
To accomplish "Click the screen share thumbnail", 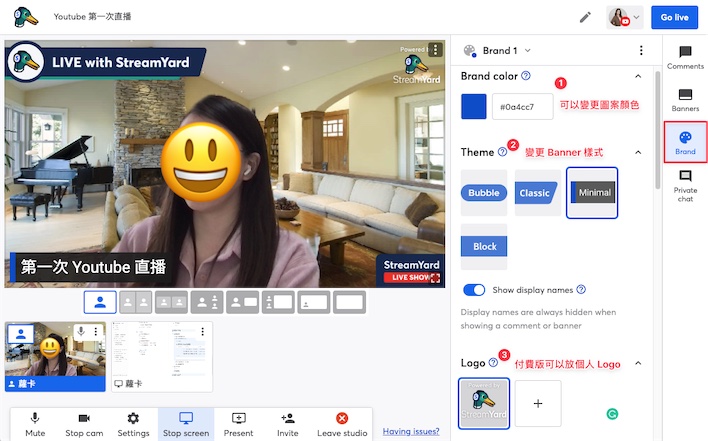I will [x=162, y=357].
